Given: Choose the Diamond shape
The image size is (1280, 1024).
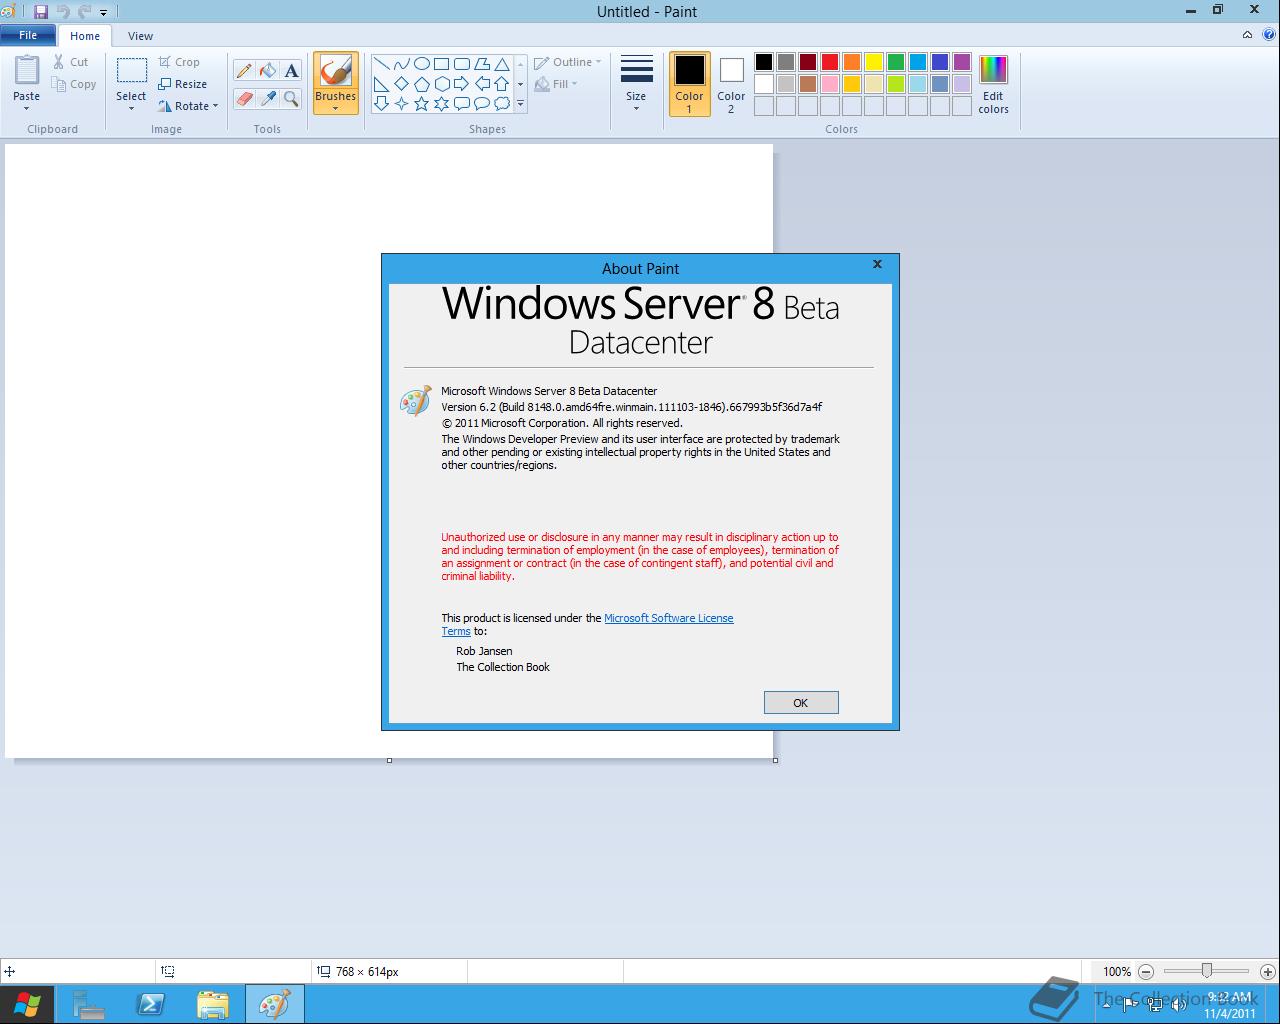Looking at the screenshot, I should 402,84.
